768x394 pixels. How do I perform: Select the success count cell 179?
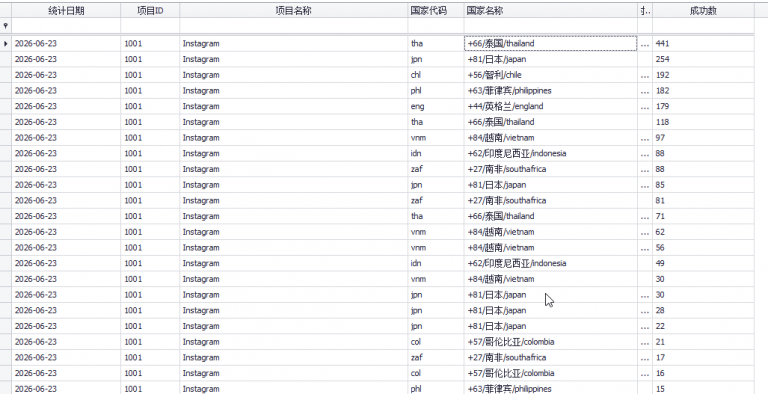point(703,106)
